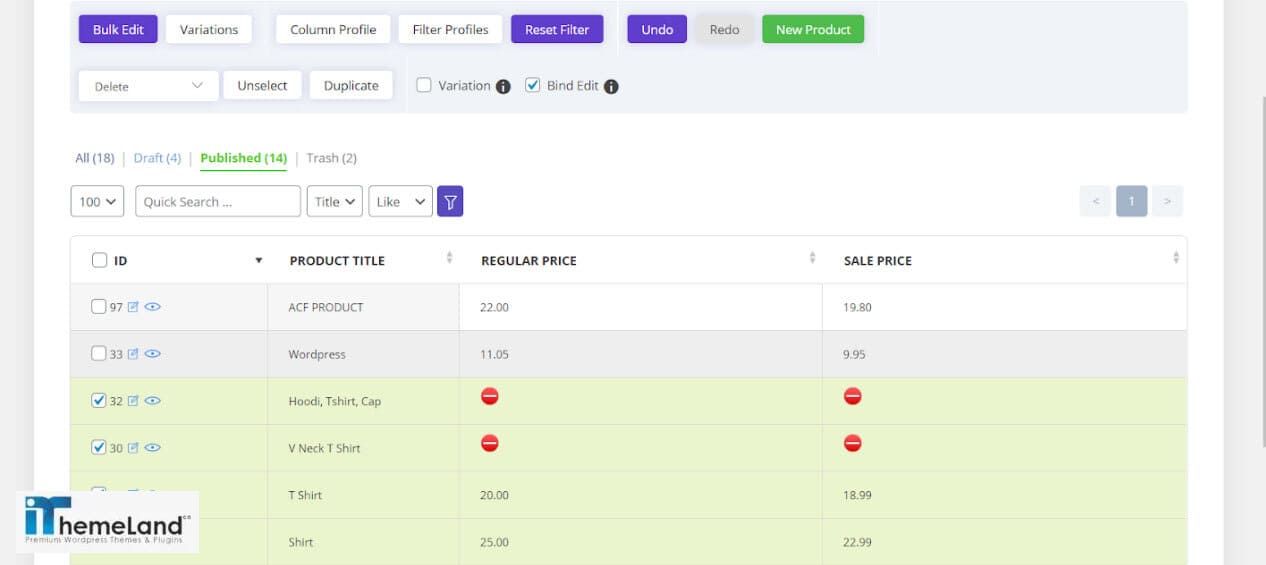The height and width of the screenshot is (565, 1266).
Task: Click the purple filter funnel icon
Action: tap(450, 202)
